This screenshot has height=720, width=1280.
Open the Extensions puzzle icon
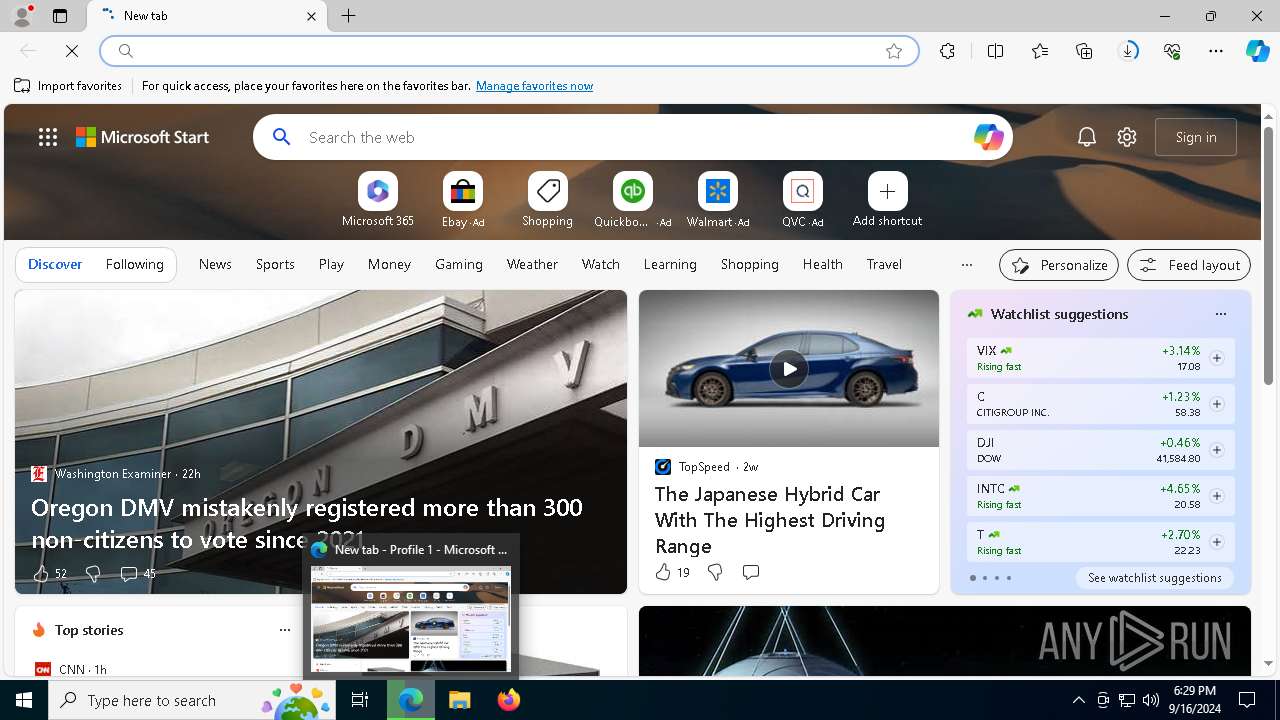click(947, 51)
